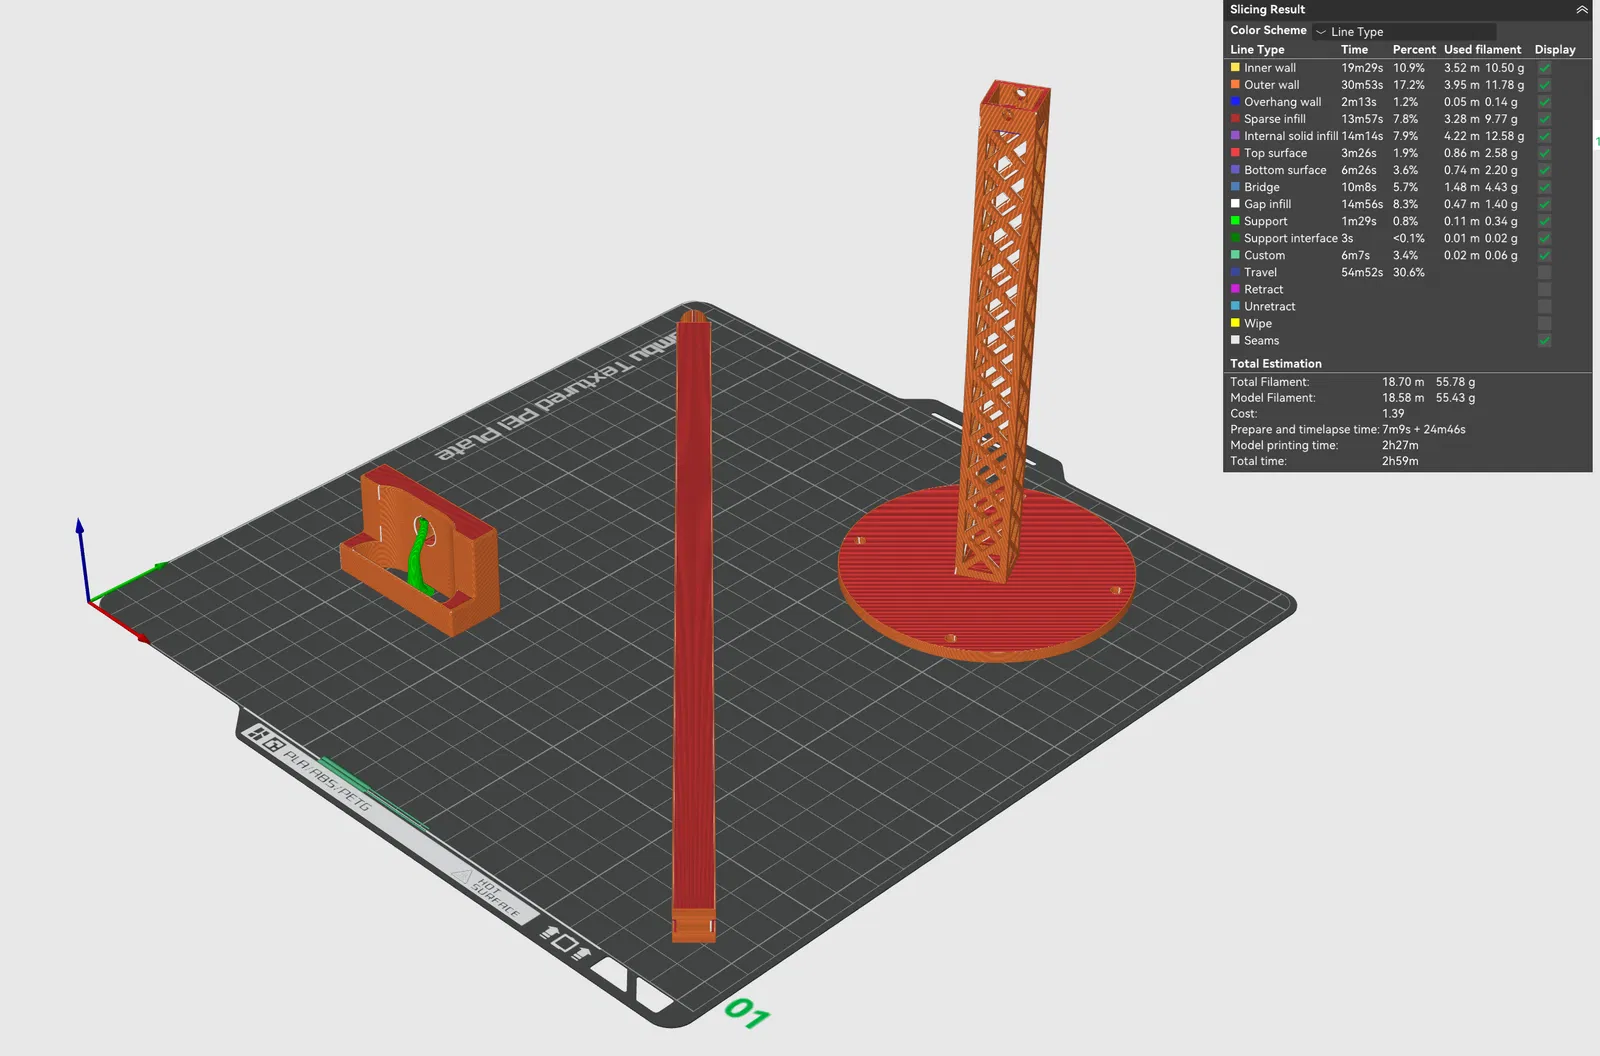This screenshot has height=1056, width=1600.
Task: Click Gap infill time '14m56s'
Action: click(1362, 204)
